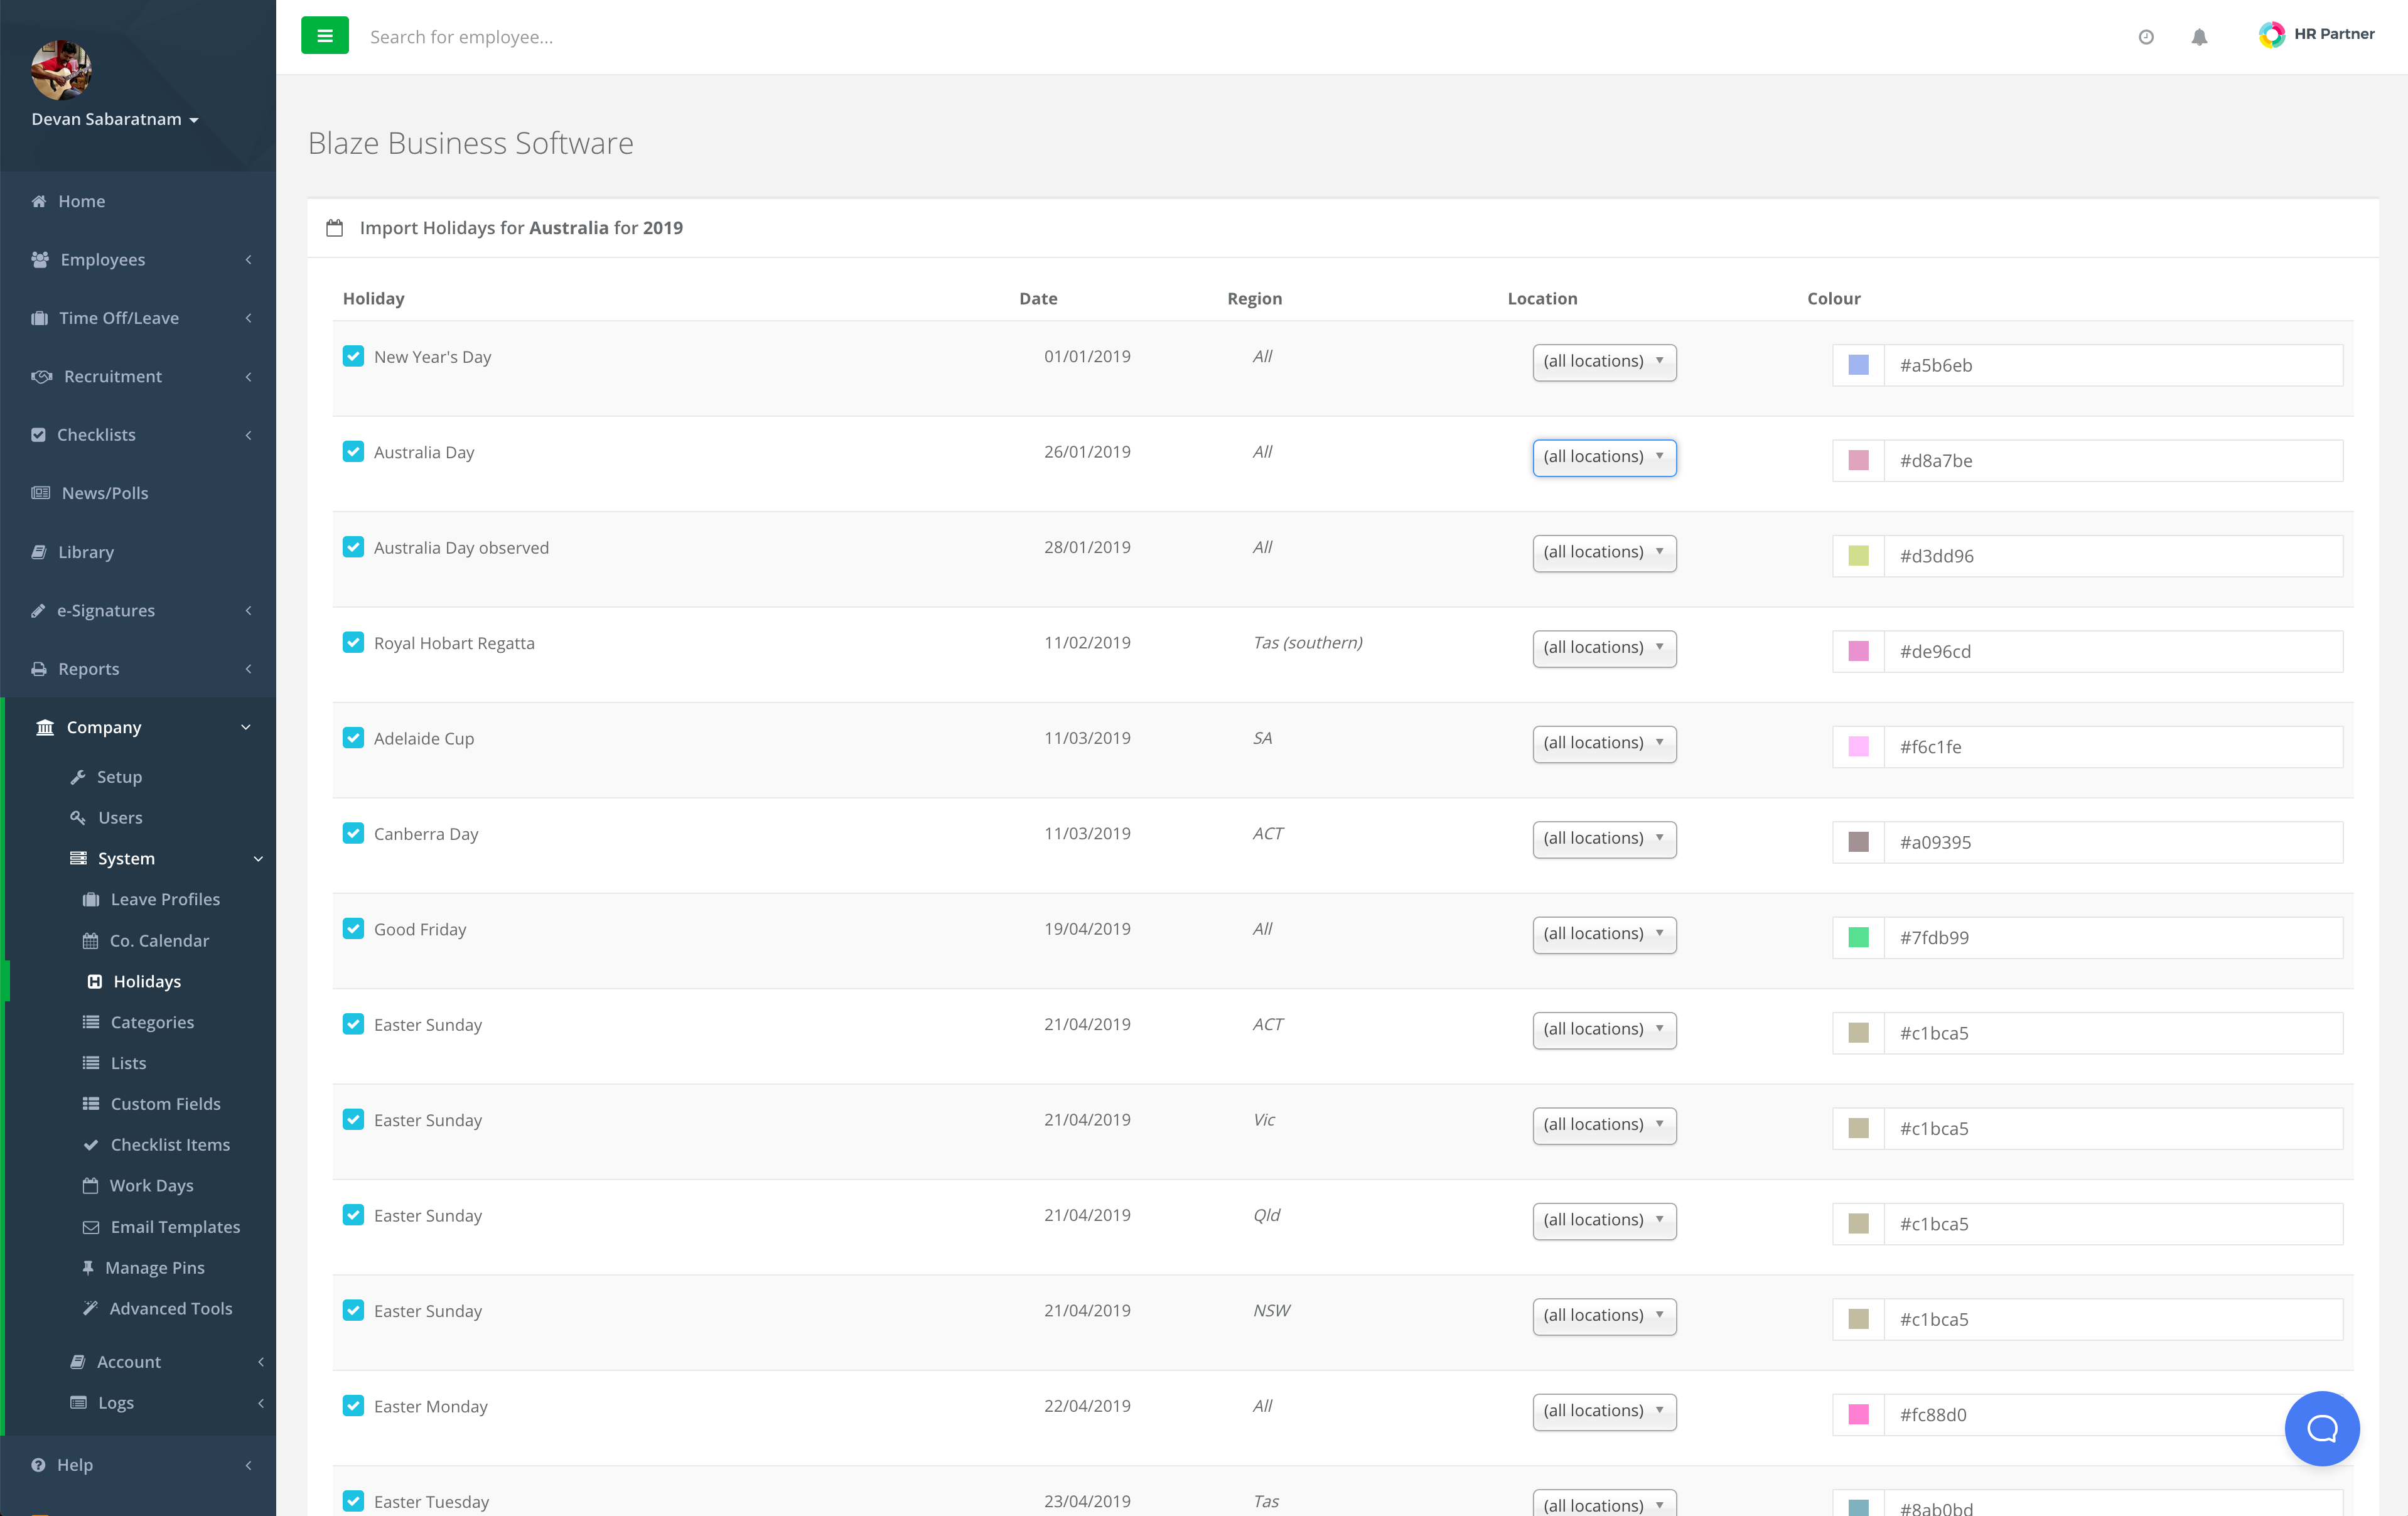2408x1516 pixels.
Task: Click the Company building icon
Action: [45, 727]
